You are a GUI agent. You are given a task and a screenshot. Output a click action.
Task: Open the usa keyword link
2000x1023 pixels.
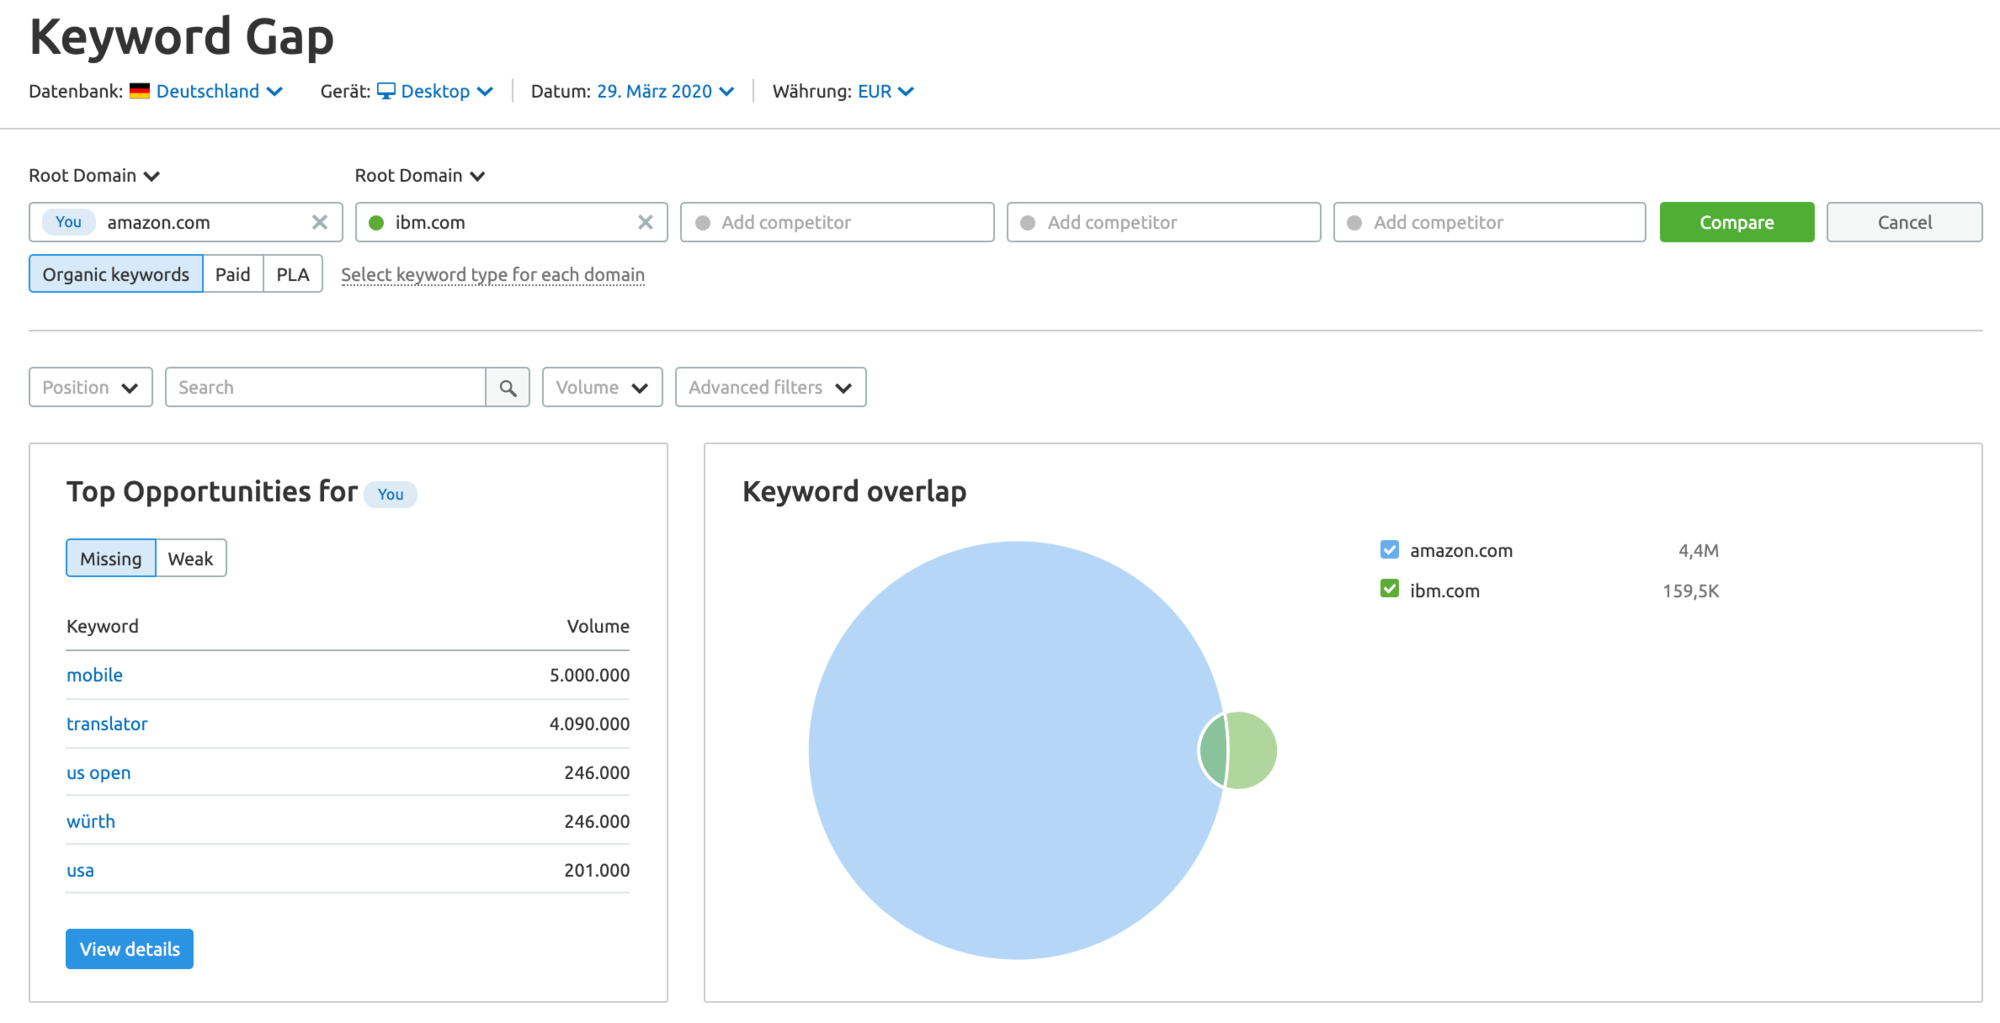pos(80,871)
